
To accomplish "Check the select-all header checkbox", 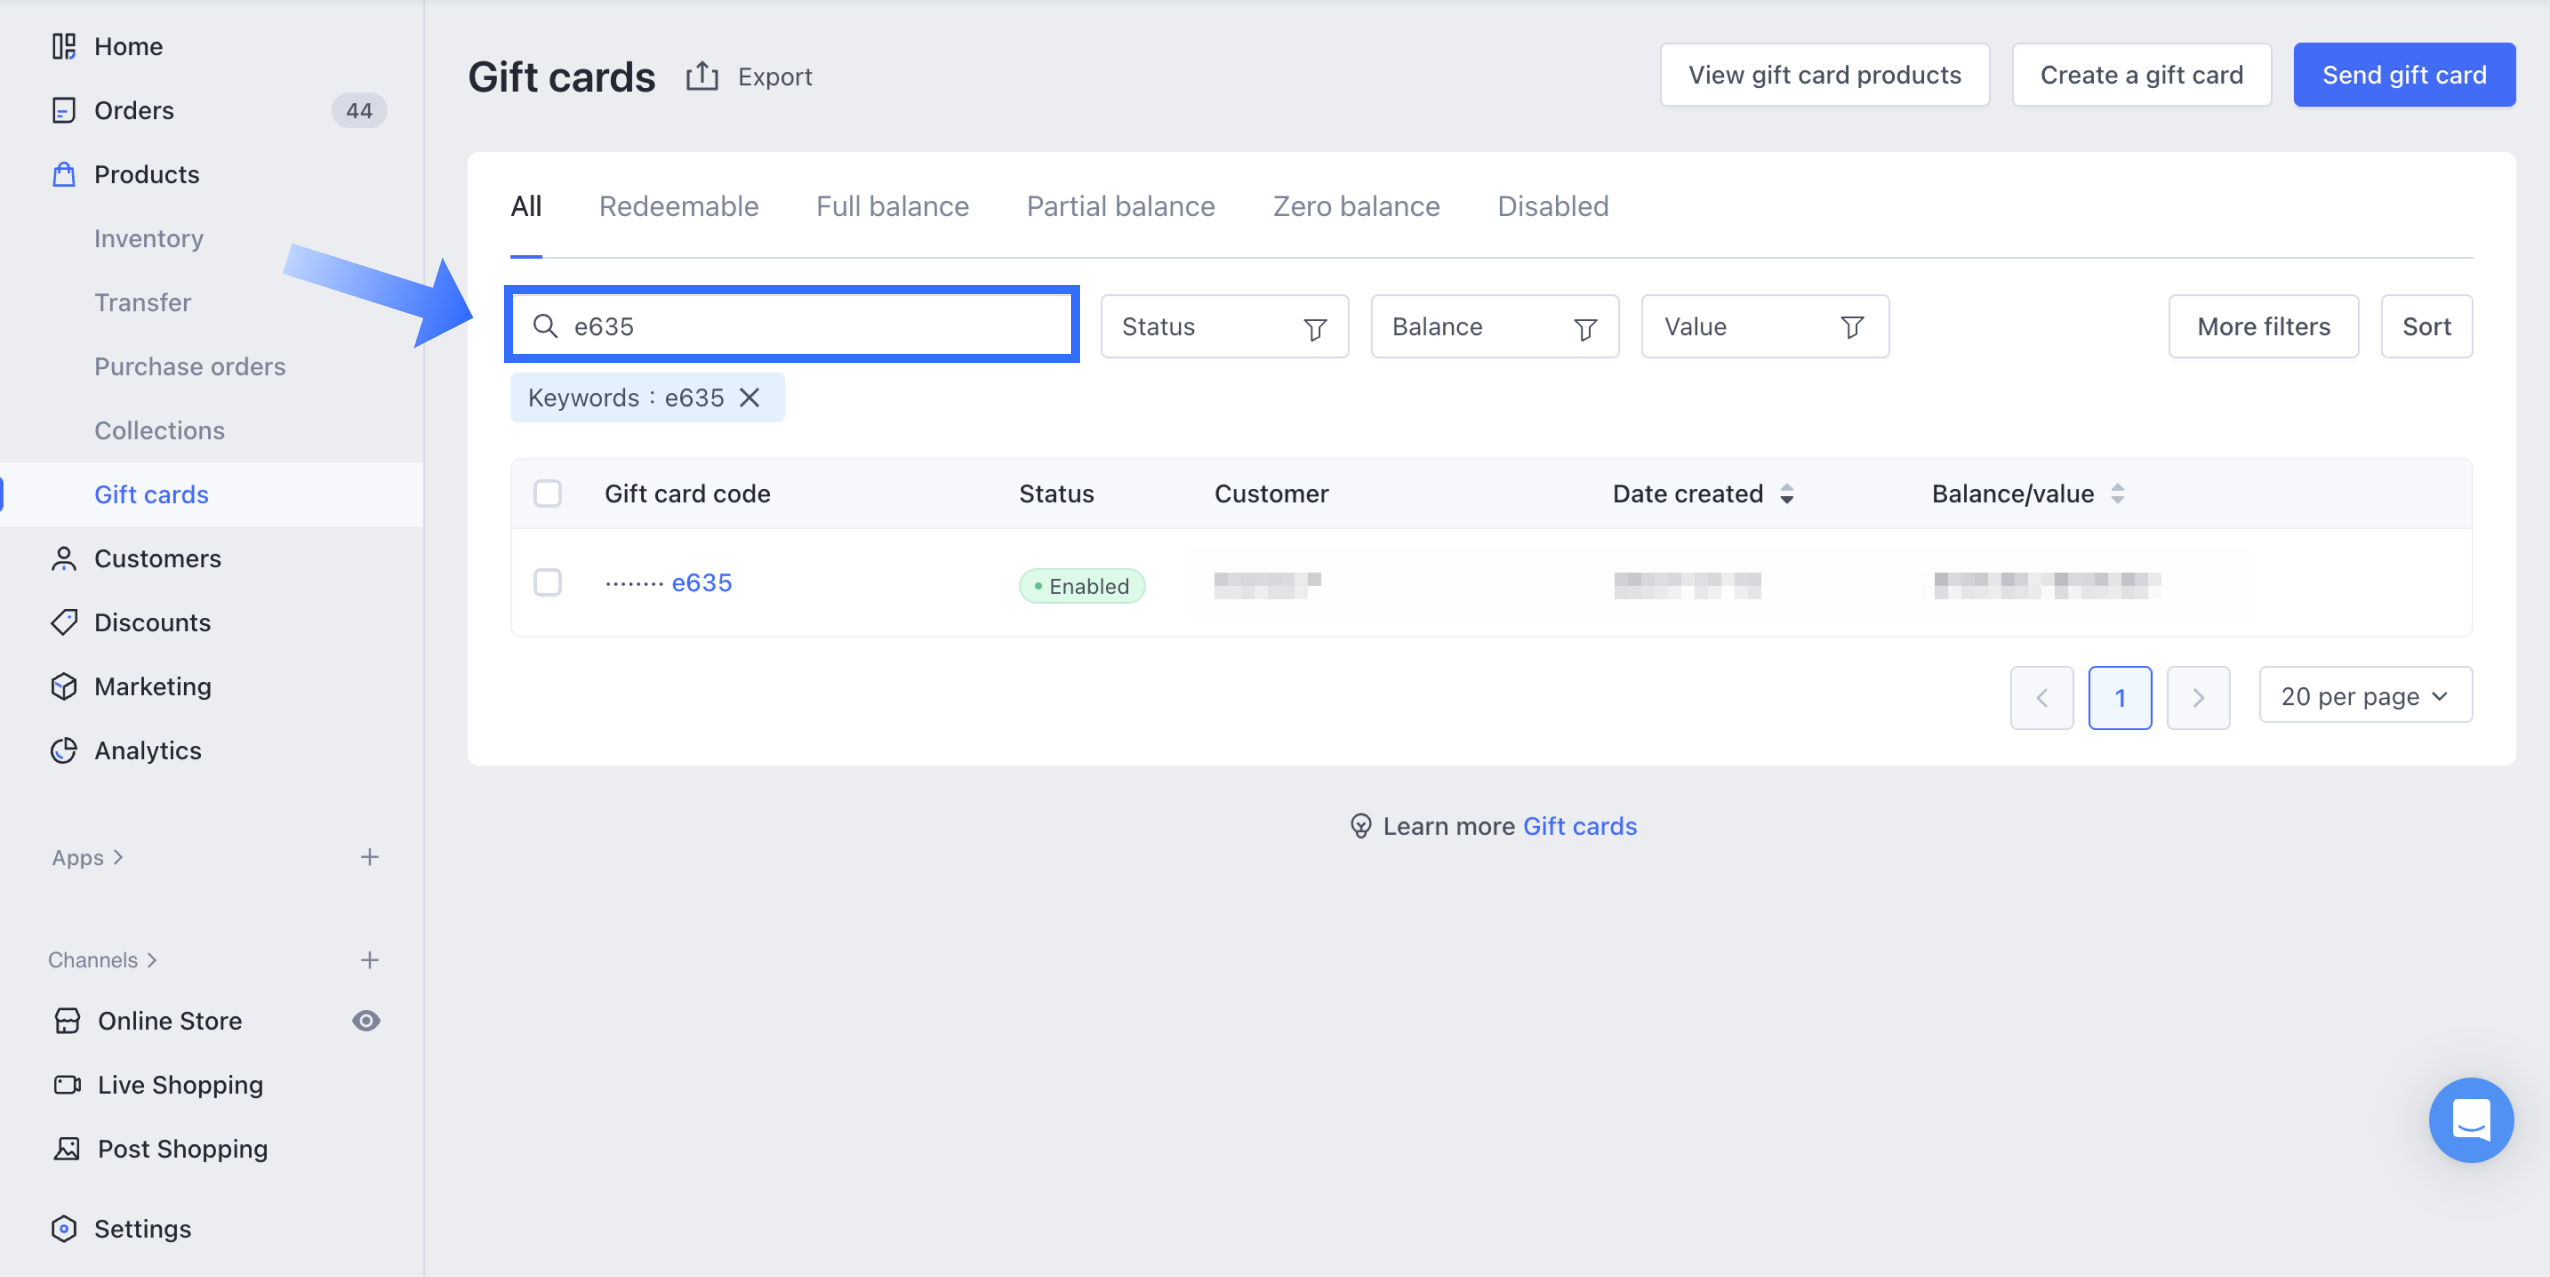I will pos(547,494).
